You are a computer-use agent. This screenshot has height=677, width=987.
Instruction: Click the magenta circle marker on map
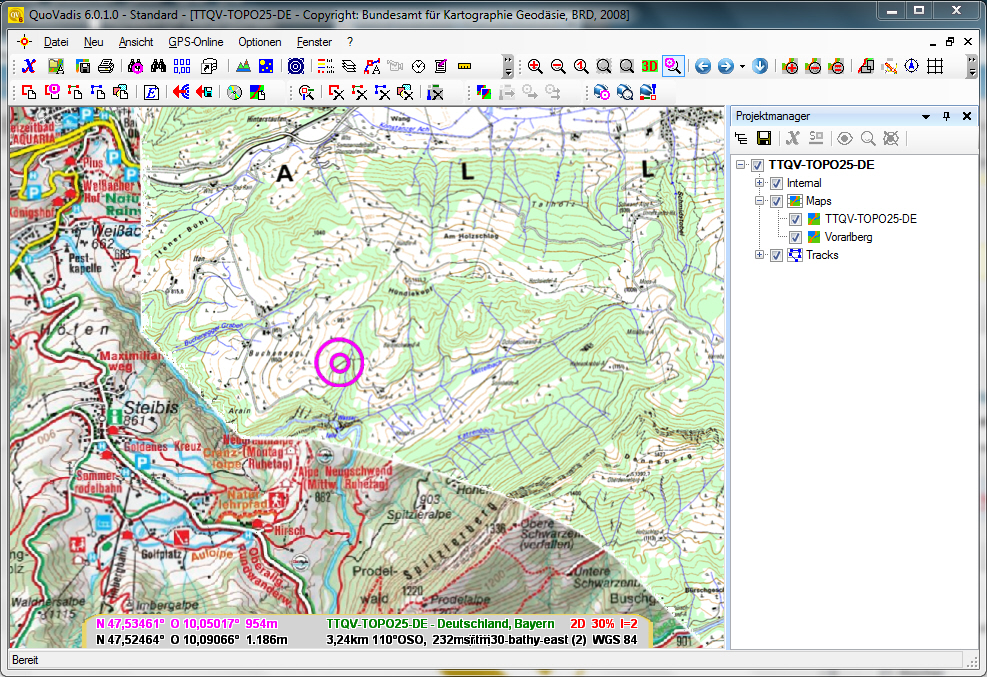pyautogui.click(x=340, y=362)
